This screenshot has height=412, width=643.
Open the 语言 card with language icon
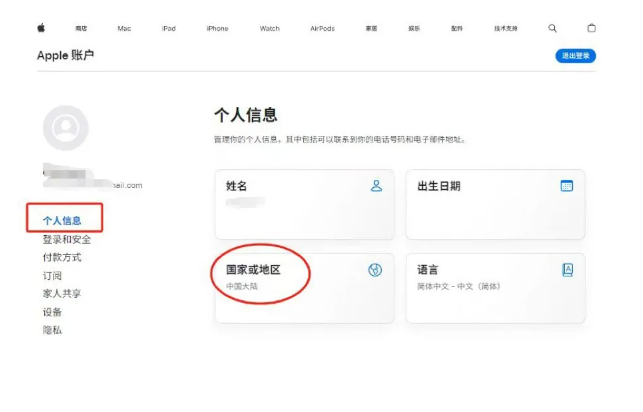[x=495, y=288]
